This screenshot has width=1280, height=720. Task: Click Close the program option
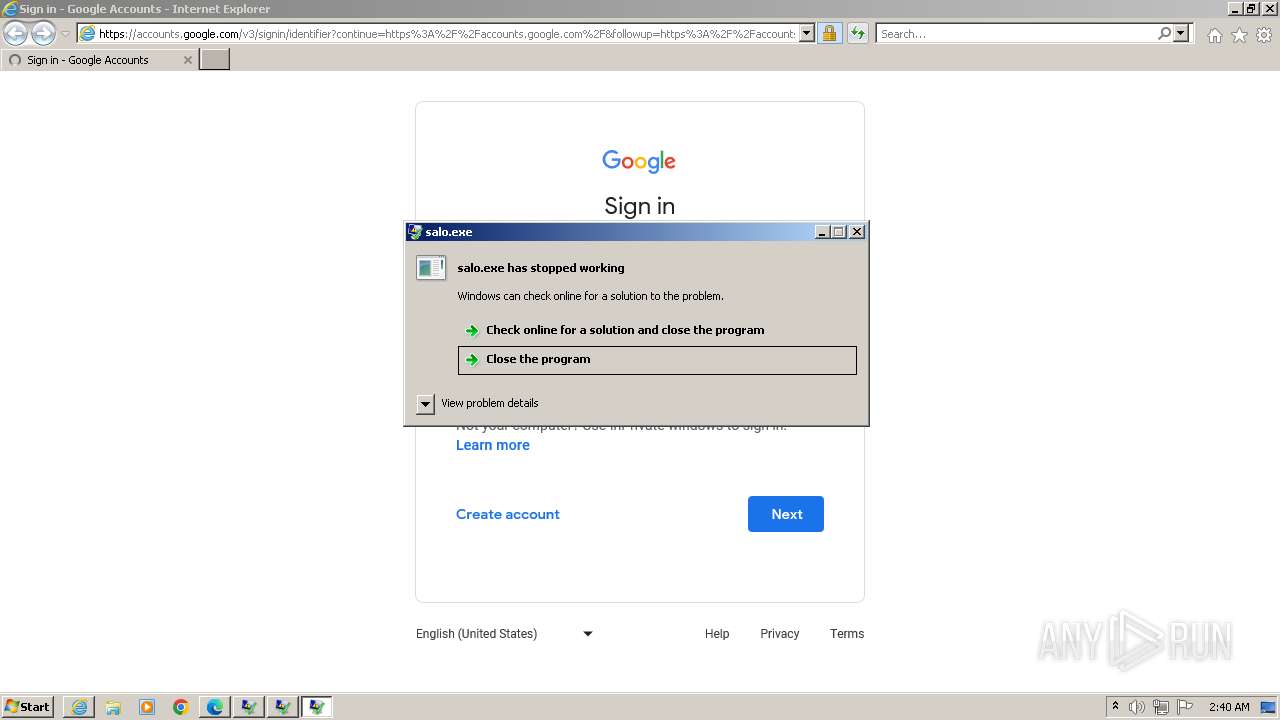[x=657, y=360]
